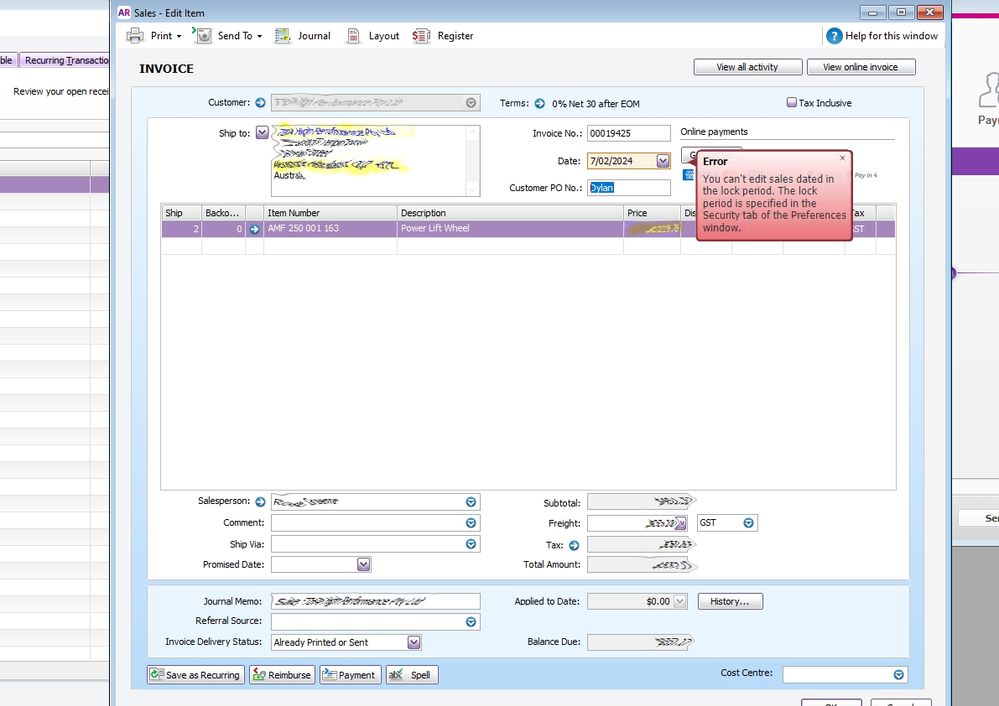Click the Customer zoom arrow icon
The image size is (999, 706).
(261, 103)
